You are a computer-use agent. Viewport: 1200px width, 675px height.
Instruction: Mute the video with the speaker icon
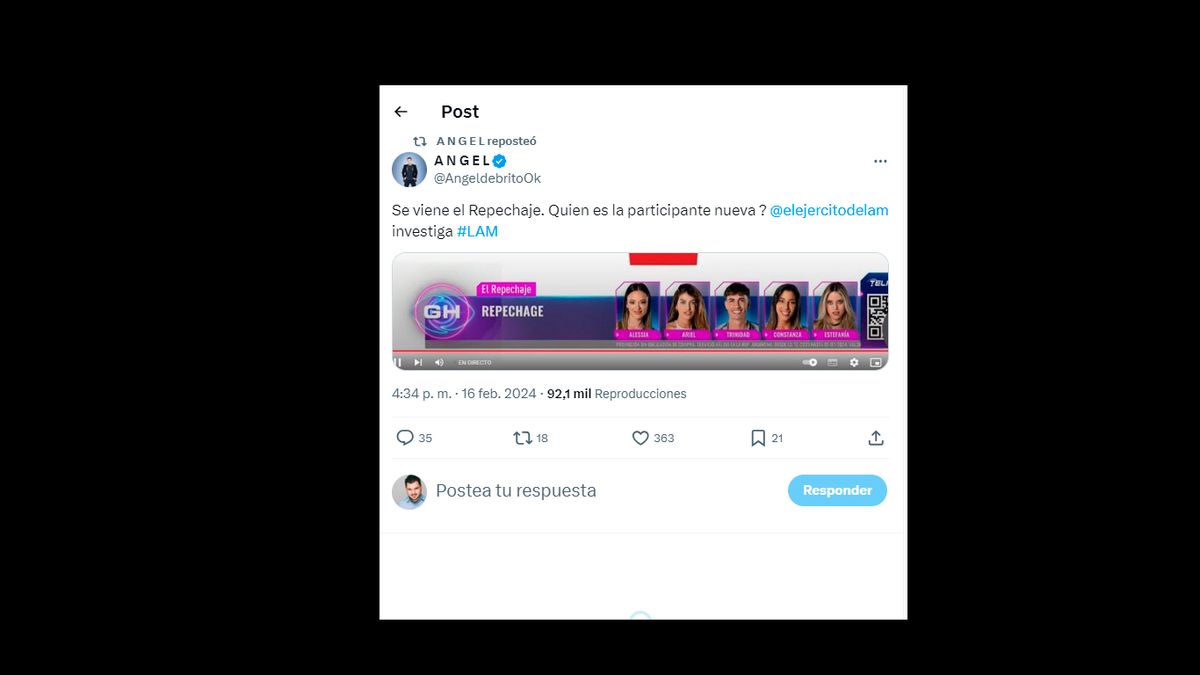click(x=439, y=362)
